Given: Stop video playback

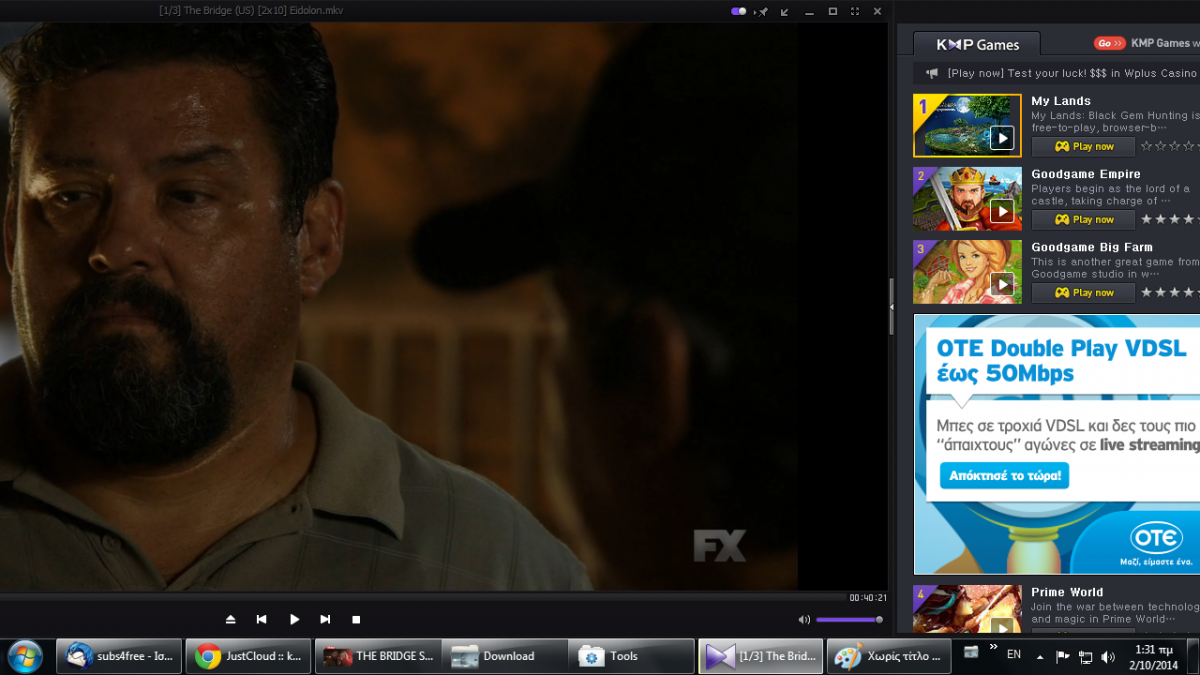Looking at the screenshot, I should point(356,620).
